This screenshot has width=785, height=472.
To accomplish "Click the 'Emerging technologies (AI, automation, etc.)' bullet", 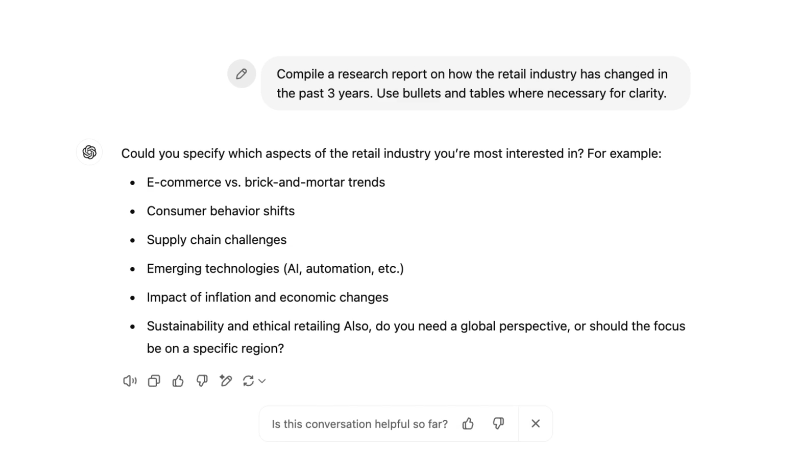I will [275, 268].
